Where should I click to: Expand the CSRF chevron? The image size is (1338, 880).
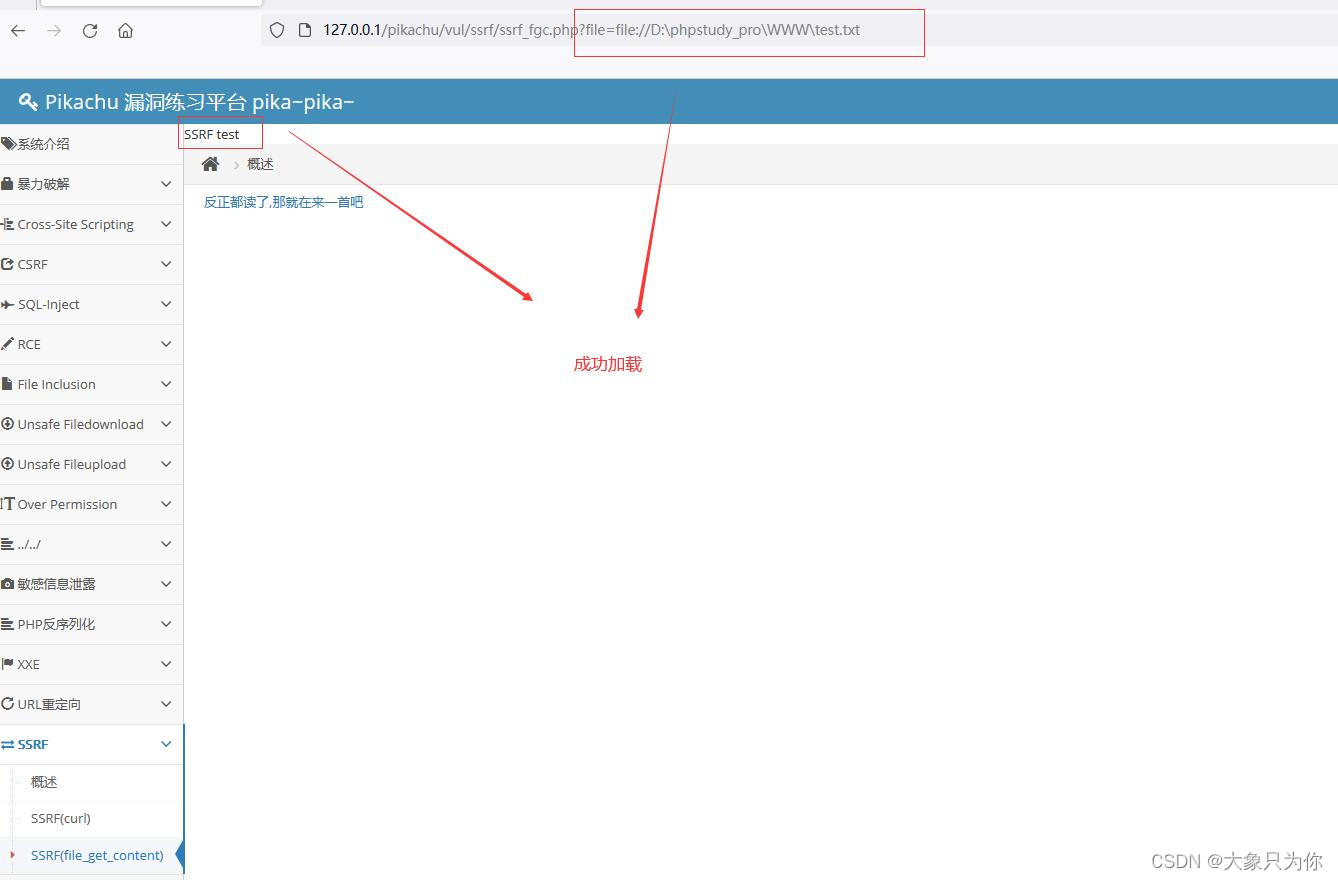(x=166, y=264)
